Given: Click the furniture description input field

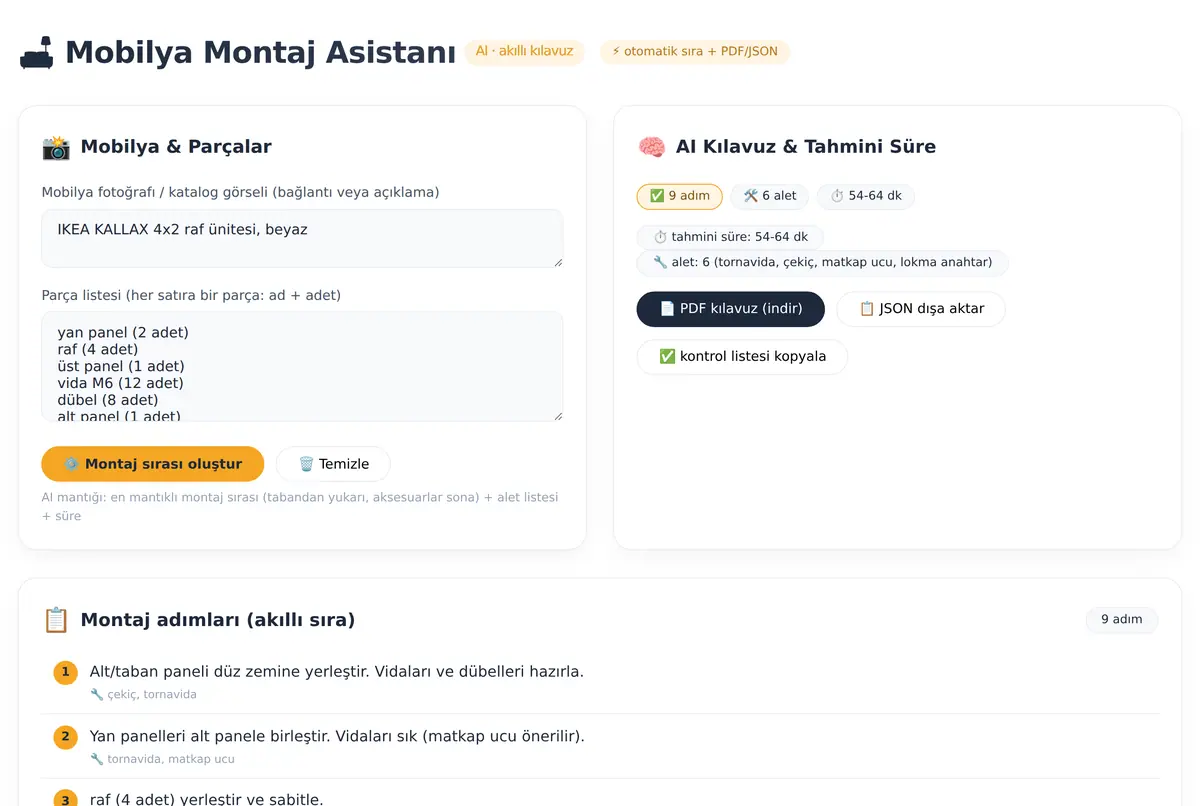Looking at the screenshot, I should (302, 238).
